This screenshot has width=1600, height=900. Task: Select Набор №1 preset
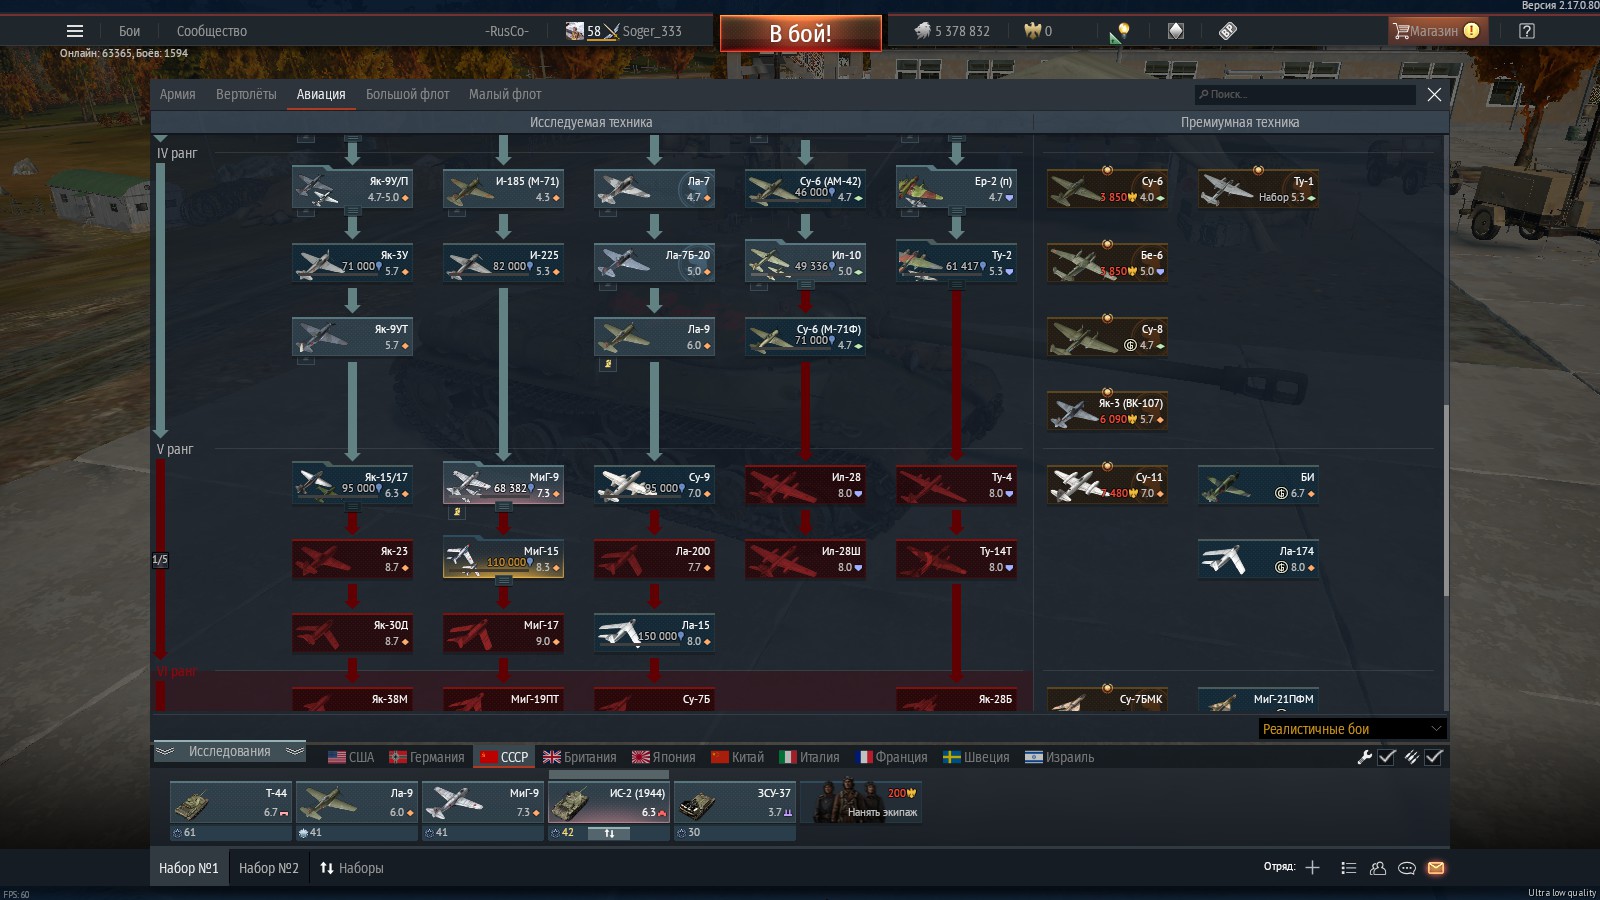point(188,868)
